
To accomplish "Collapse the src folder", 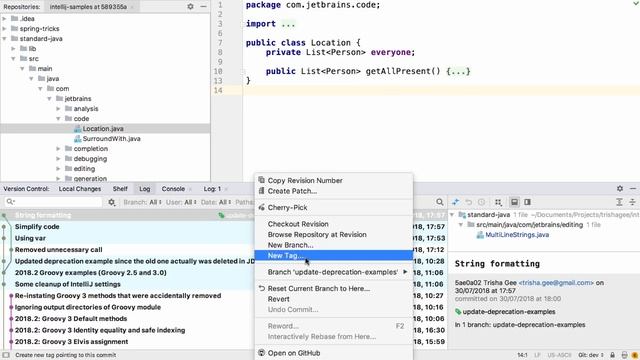I will (x=13, y=59).
